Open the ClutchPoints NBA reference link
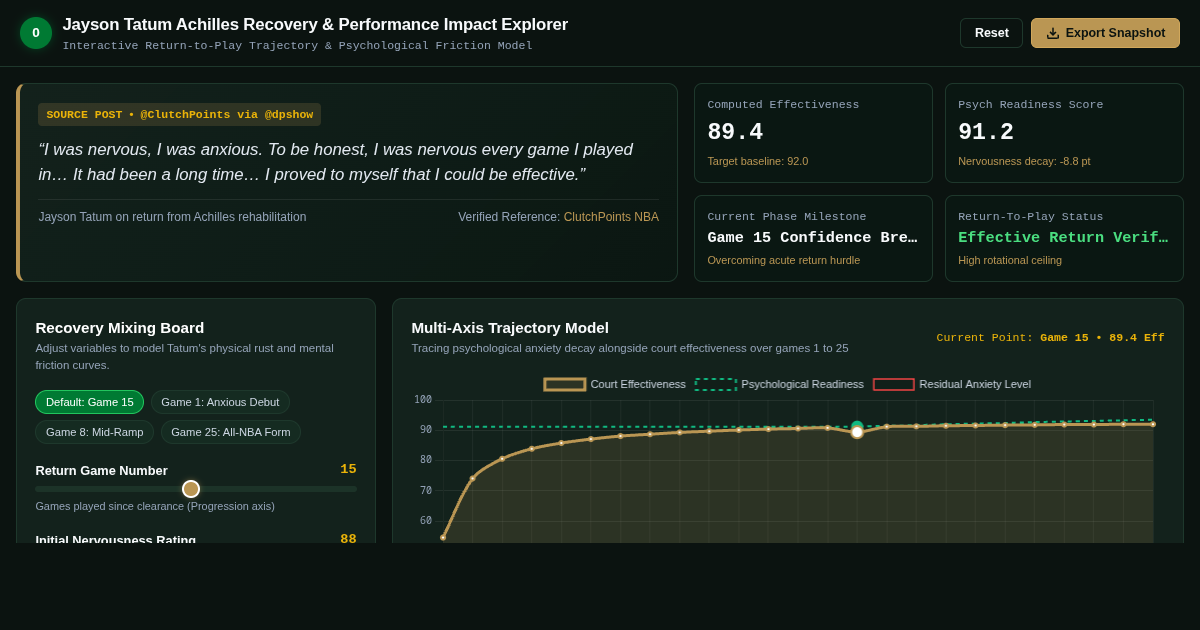This screenshot has height=630, width=1200. [611, 217]
